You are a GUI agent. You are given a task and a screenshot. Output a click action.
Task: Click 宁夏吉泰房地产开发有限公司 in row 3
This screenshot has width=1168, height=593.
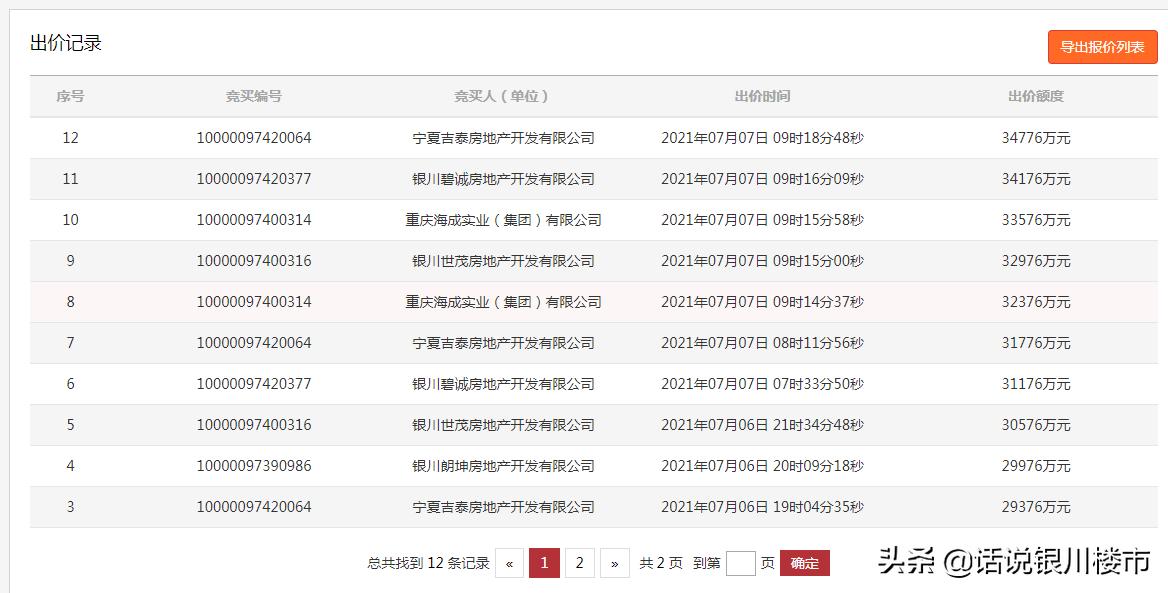504,507
